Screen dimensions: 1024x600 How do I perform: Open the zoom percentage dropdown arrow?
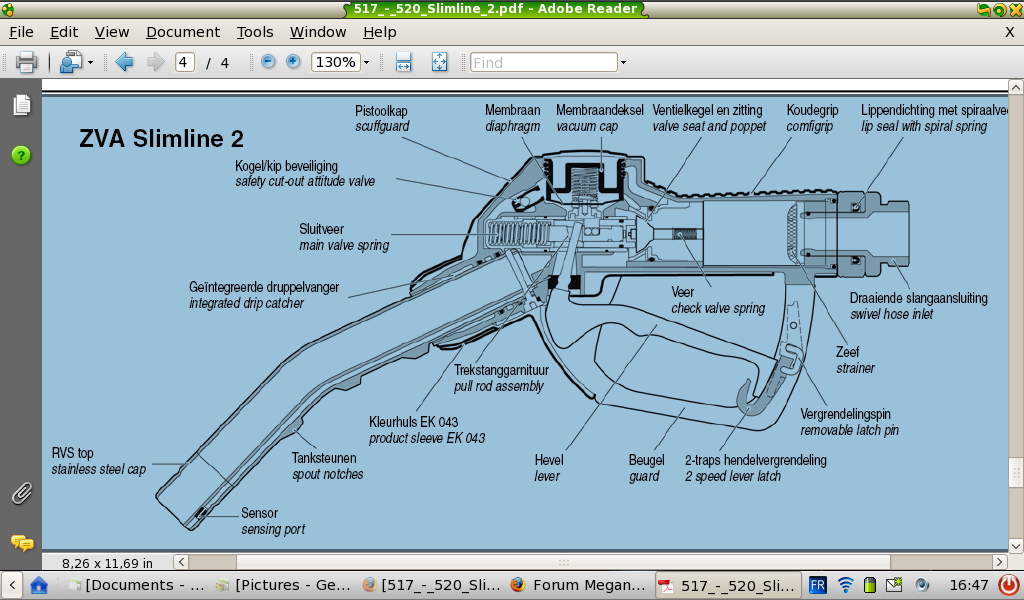point(366,63)
